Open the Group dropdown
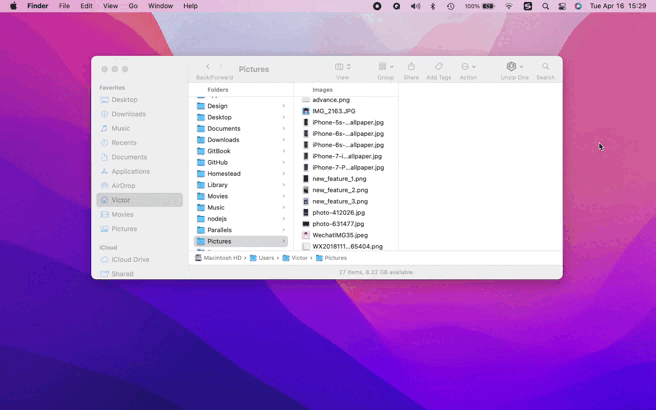 click(x=386, y=67)
